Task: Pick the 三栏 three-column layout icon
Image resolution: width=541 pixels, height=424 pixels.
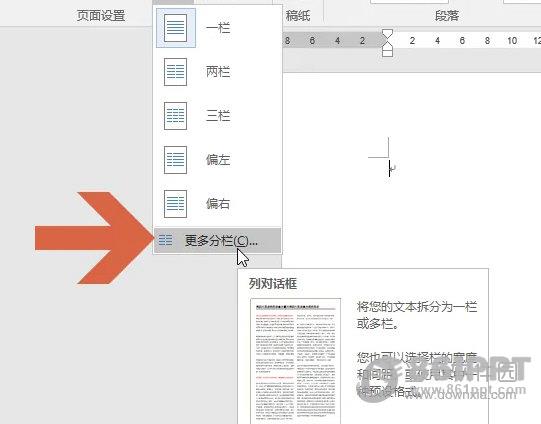Action: click(x=176, y=116)
